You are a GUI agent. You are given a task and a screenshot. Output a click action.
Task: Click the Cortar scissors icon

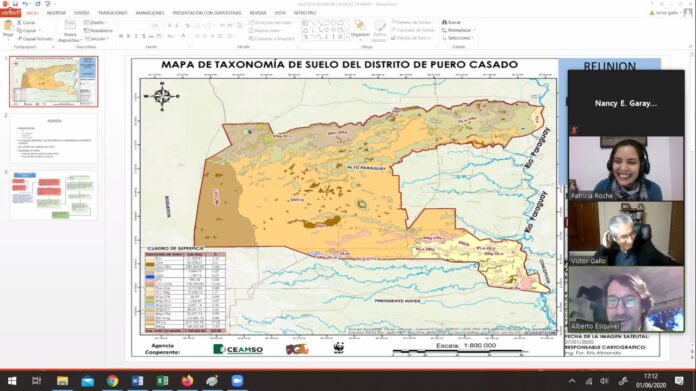coord(19,22)
